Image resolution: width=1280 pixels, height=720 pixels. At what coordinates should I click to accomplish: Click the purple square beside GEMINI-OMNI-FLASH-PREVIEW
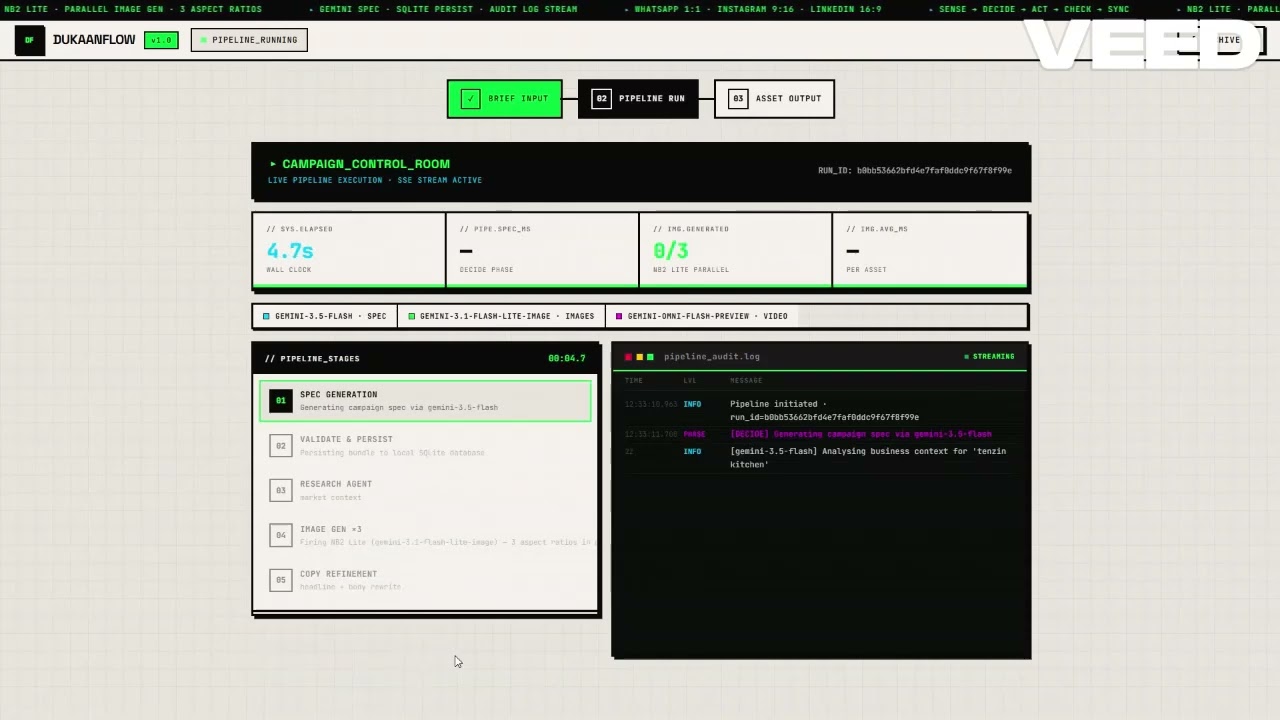coord(619,316)
